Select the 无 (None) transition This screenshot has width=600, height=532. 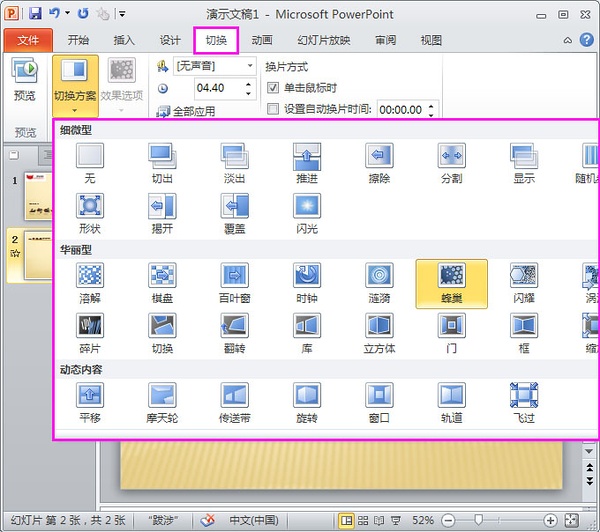click(x=90, y=163)
